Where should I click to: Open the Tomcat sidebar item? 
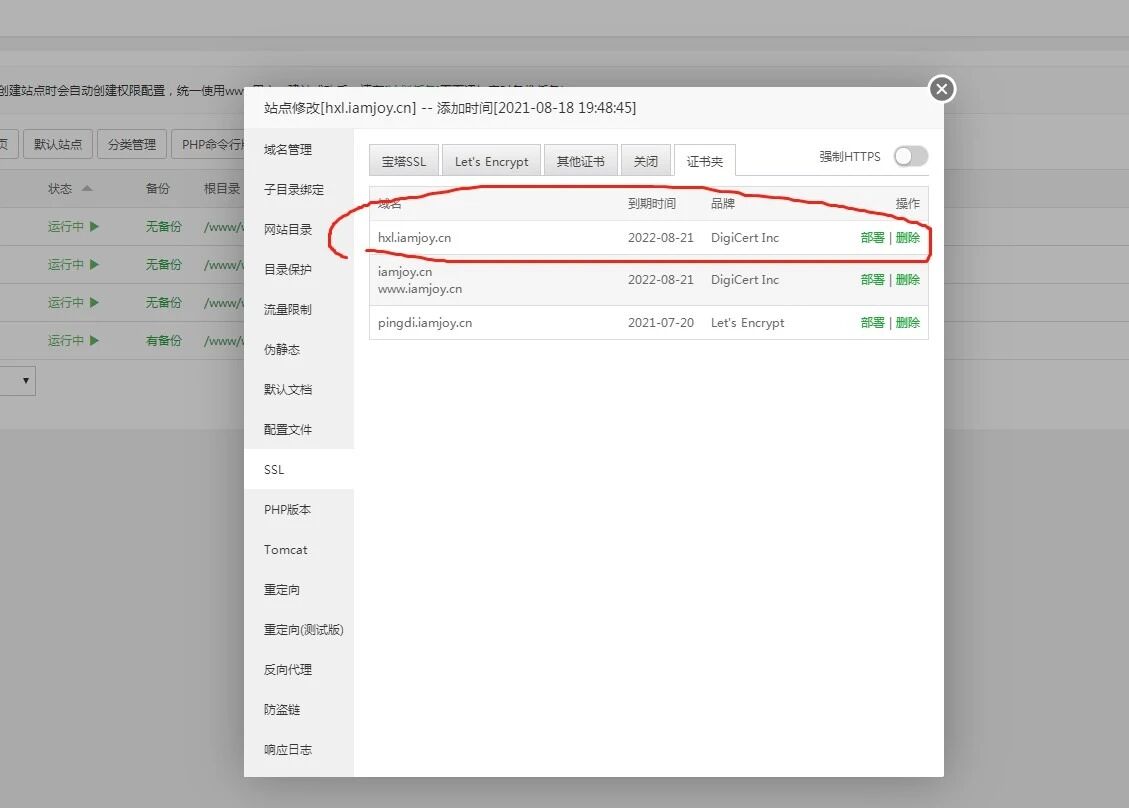coord(286,549)
